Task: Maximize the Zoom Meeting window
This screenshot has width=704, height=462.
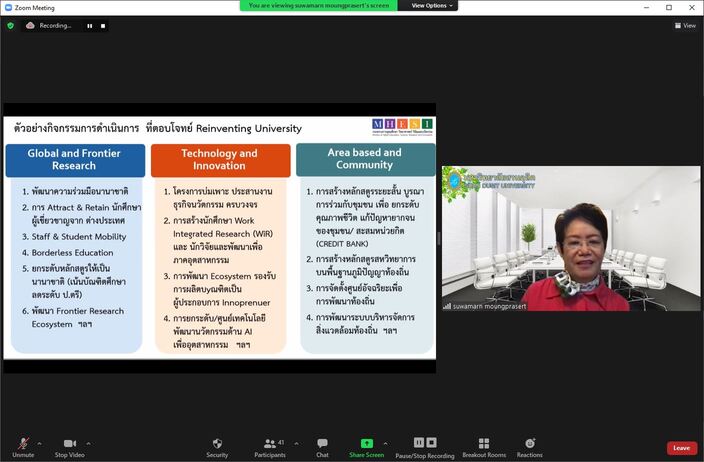Action: [x=669, y=7]
